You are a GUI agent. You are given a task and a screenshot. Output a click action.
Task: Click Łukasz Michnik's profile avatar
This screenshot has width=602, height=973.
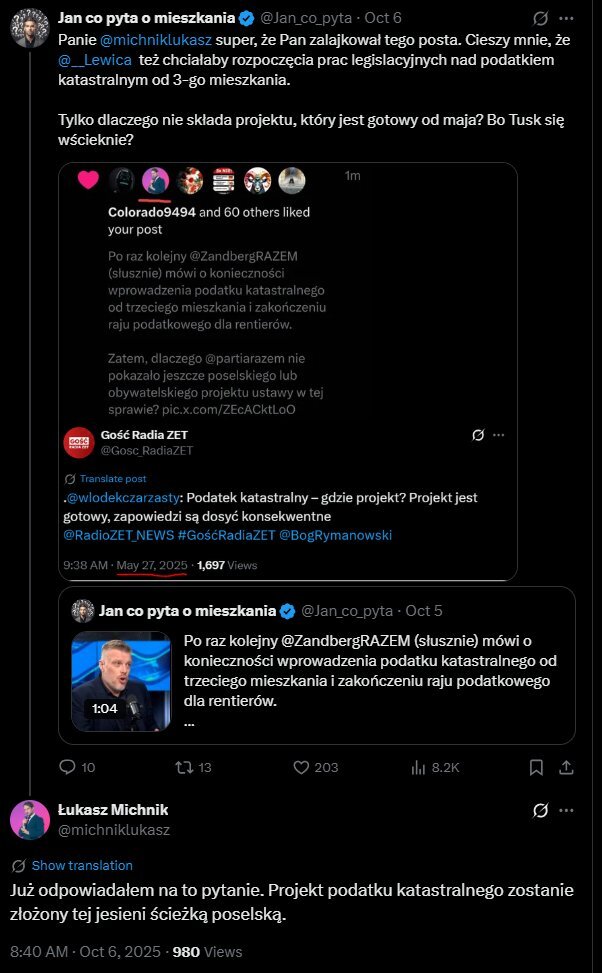click(30, 819)
